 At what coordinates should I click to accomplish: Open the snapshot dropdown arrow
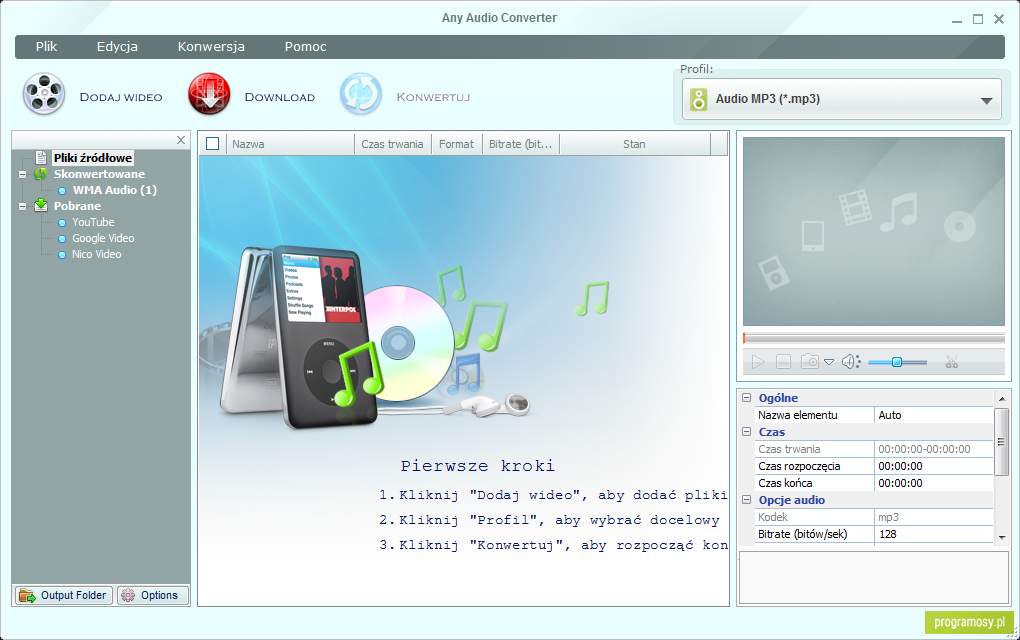(829, 362)
